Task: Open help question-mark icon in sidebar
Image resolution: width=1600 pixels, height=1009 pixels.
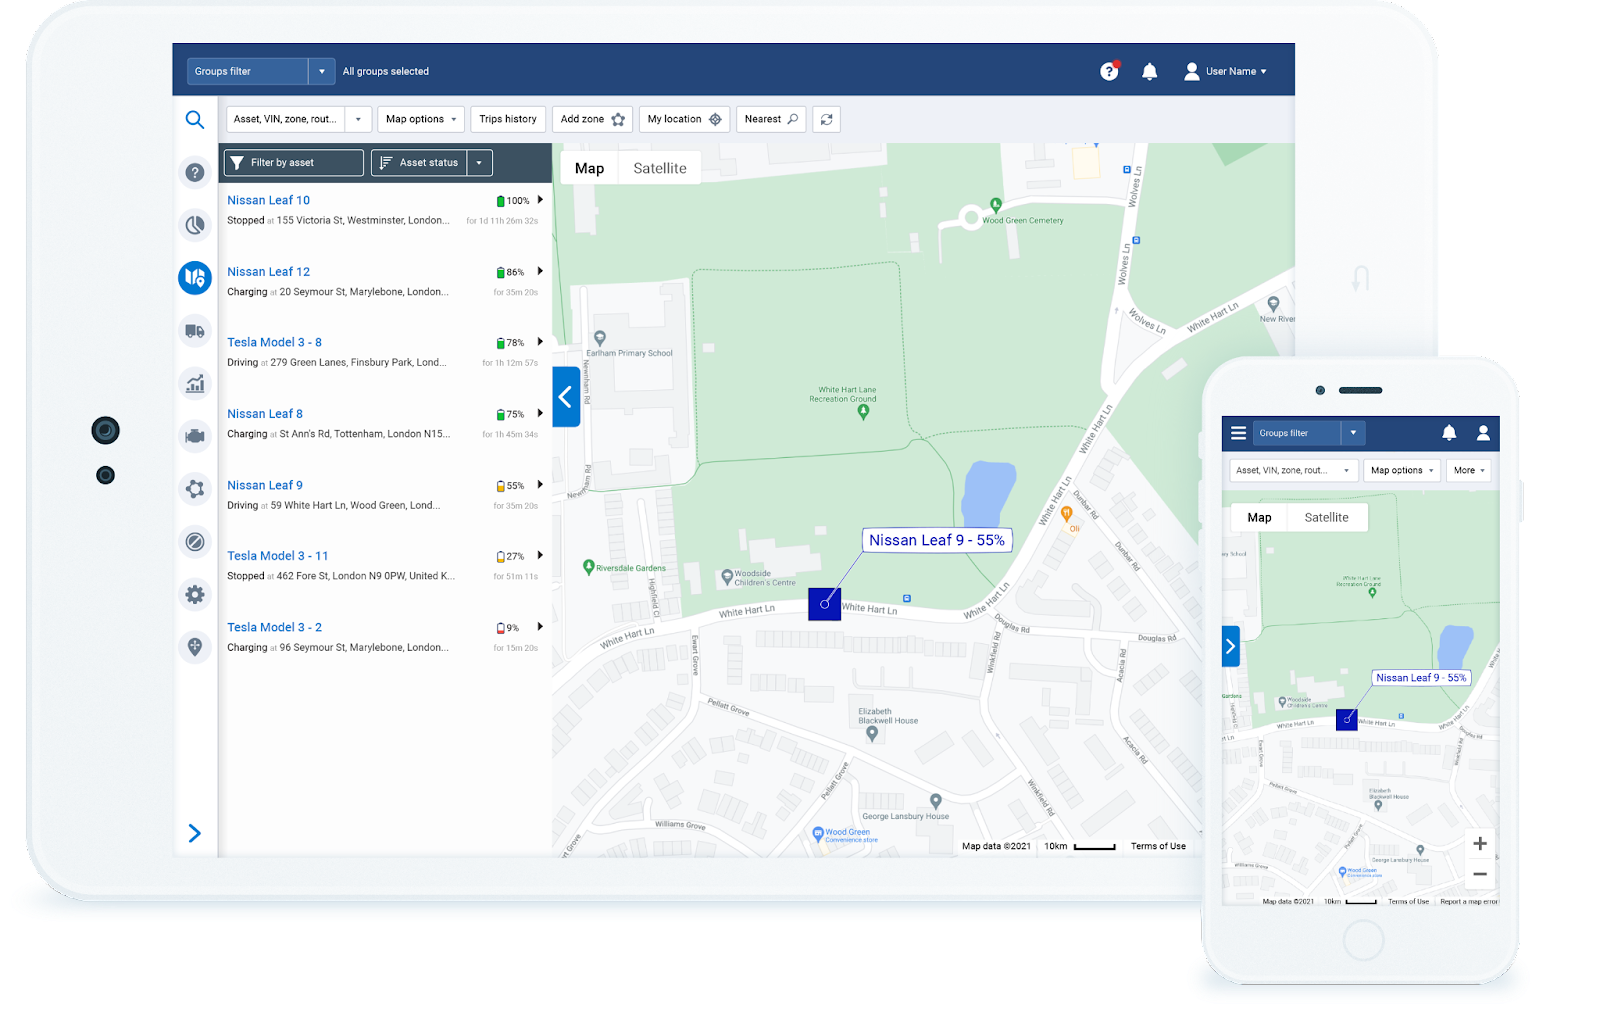Action: click(195, 172)
